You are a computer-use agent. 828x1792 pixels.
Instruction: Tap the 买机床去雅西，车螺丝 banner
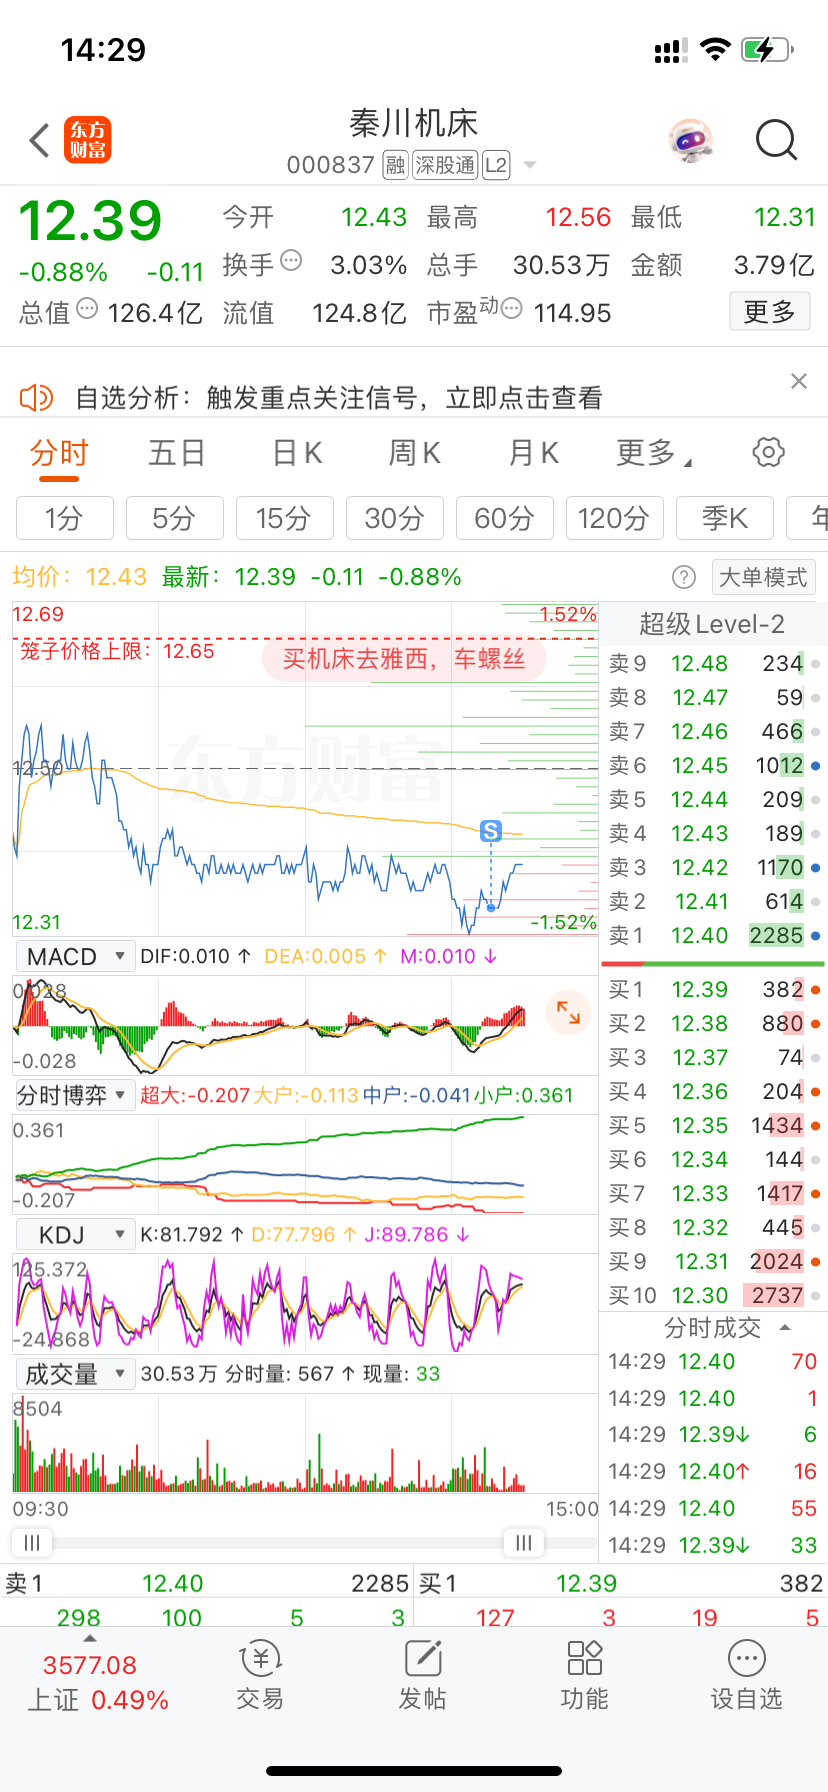pos(404,658)
